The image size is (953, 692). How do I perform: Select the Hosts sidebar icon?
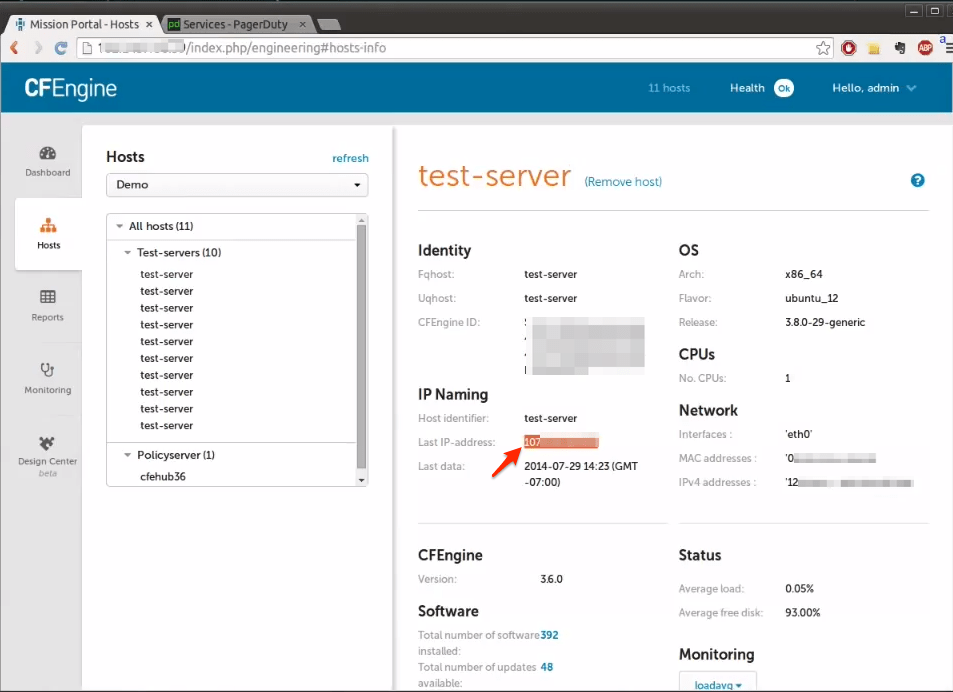48,227
